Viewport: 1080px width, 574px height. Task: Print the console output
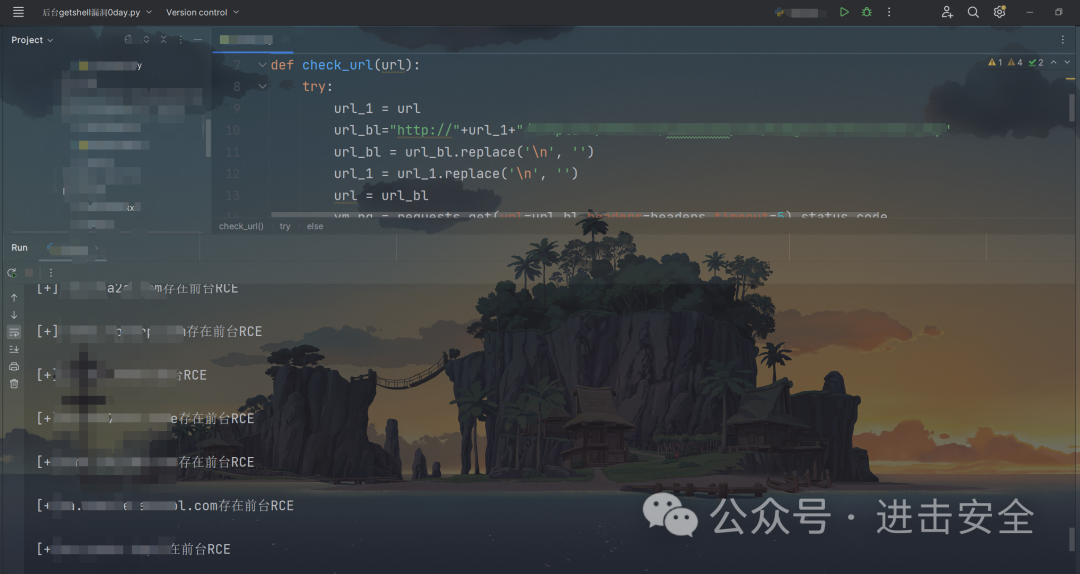tap(14, 367)
